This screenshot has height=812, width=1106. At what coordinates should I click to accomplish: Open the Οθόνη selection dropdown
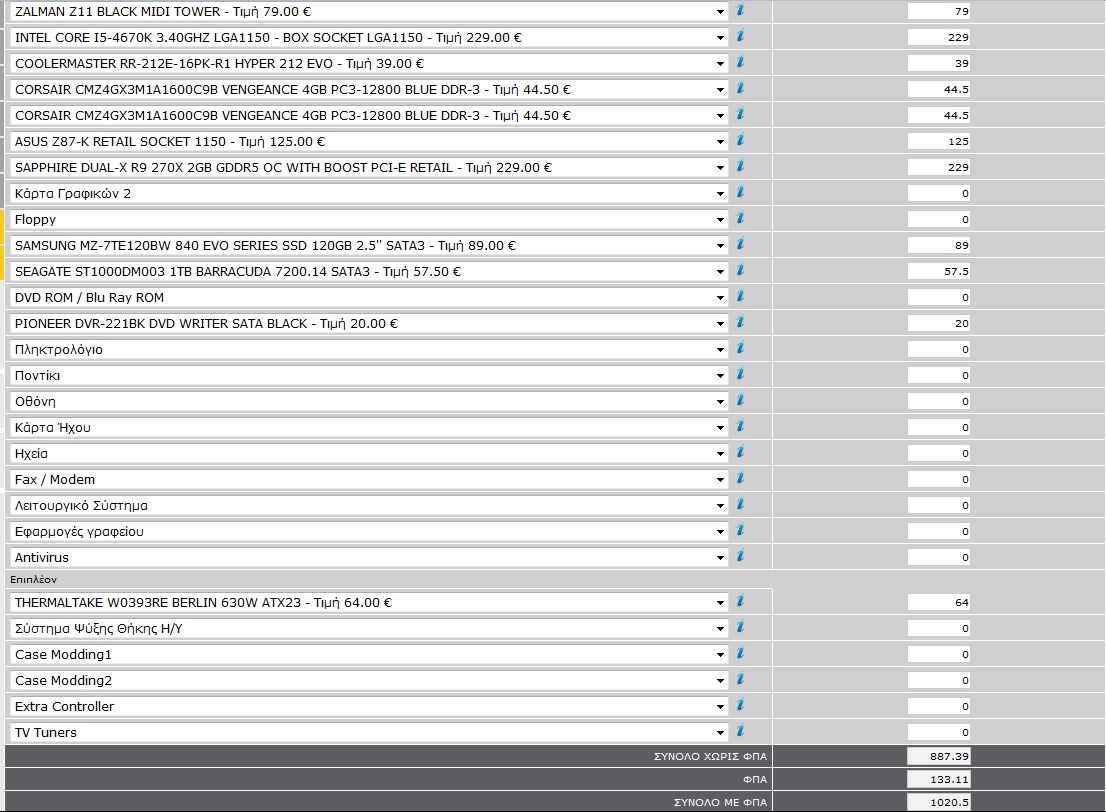[368, 402]
